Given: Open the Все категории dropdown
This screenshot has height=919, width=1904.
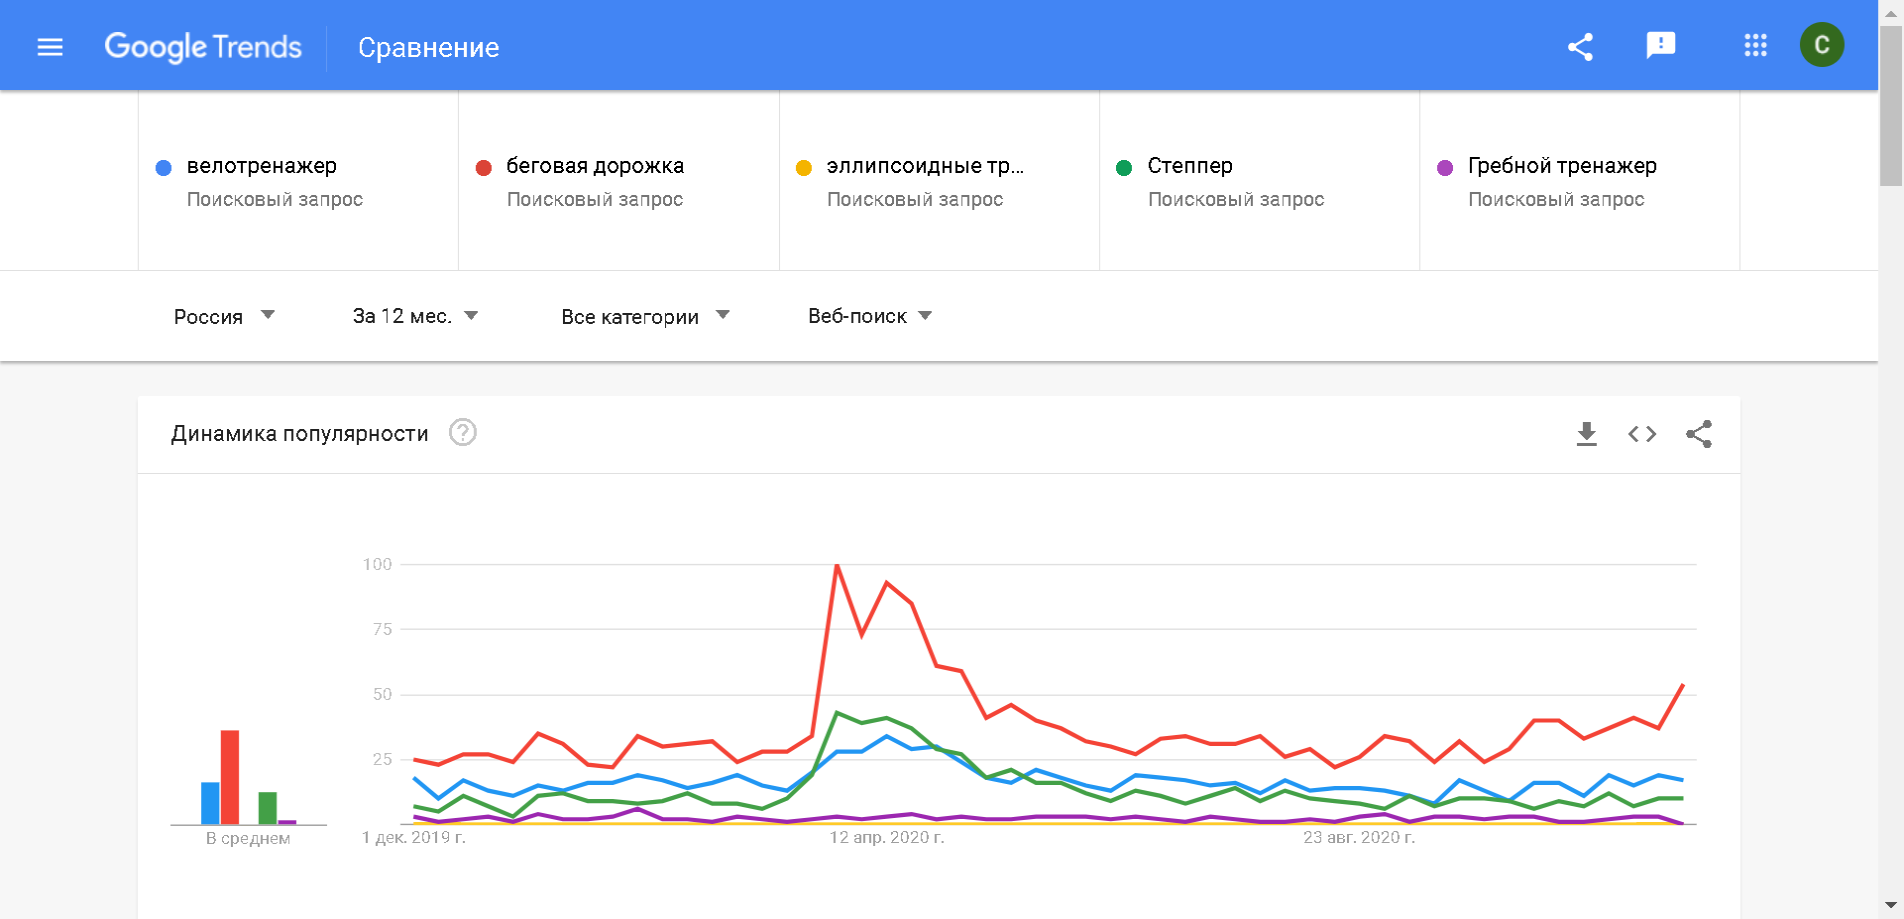Looking at the screenshot, I should 645,316.
